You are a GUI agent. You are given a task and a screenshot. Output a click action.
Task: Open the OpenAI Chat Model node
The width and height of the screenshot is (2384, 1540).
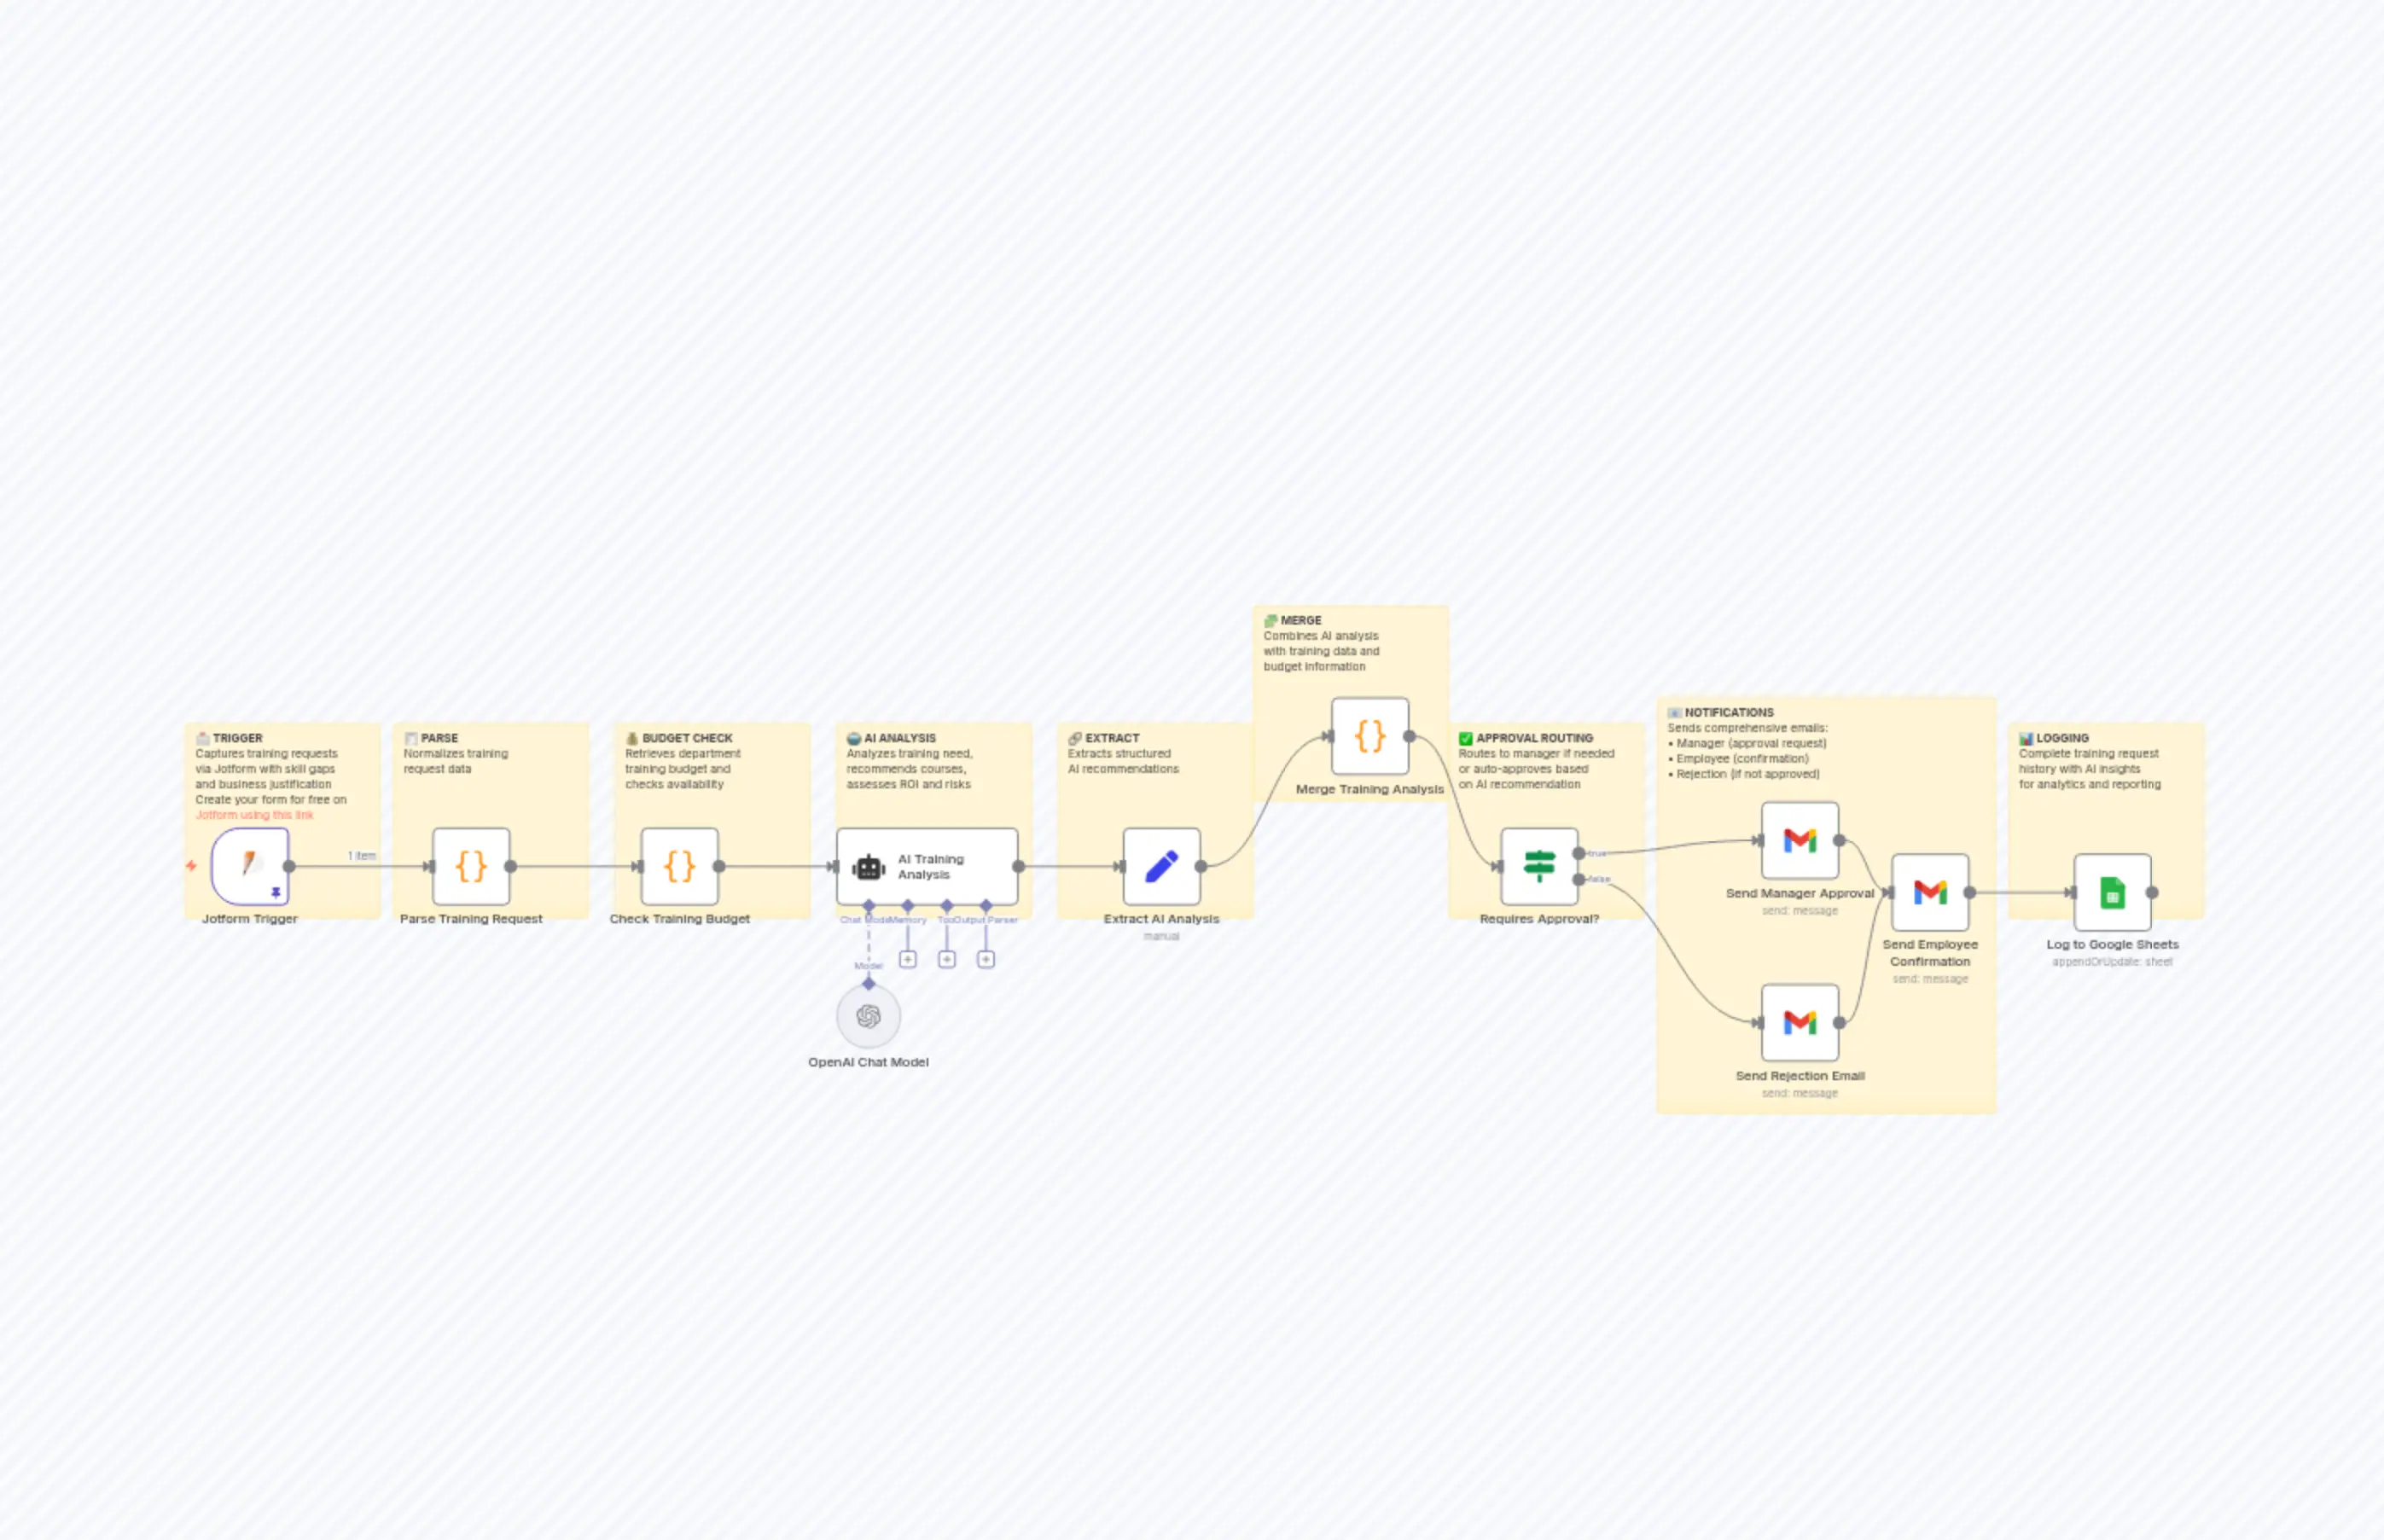point(868,1016)
